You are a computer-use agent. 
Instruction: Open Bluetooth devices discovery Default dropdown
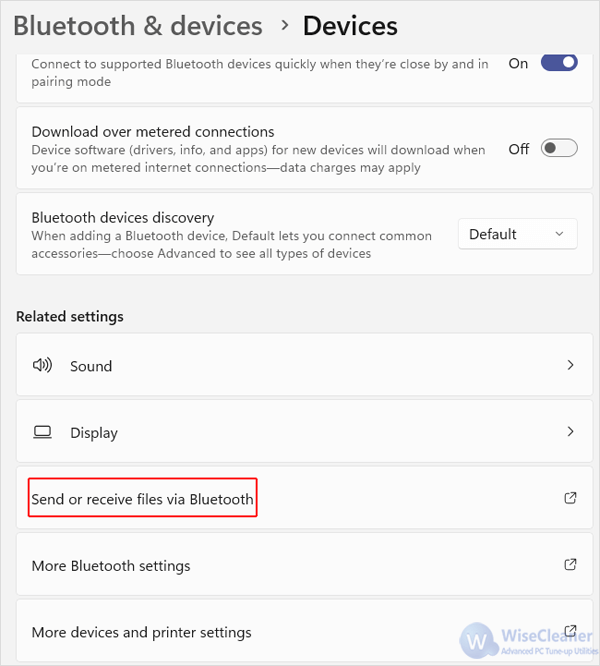[x=518, y=234]
